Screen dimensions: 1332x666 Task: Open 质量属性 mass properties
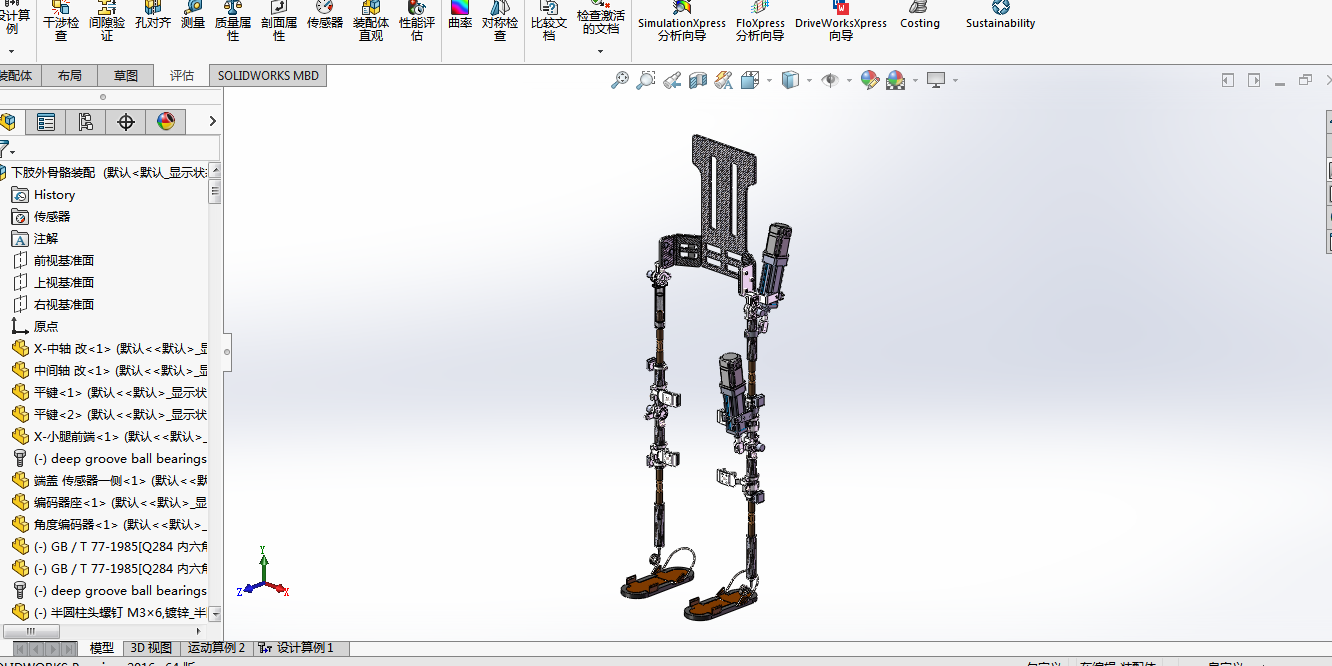point(233,22)
